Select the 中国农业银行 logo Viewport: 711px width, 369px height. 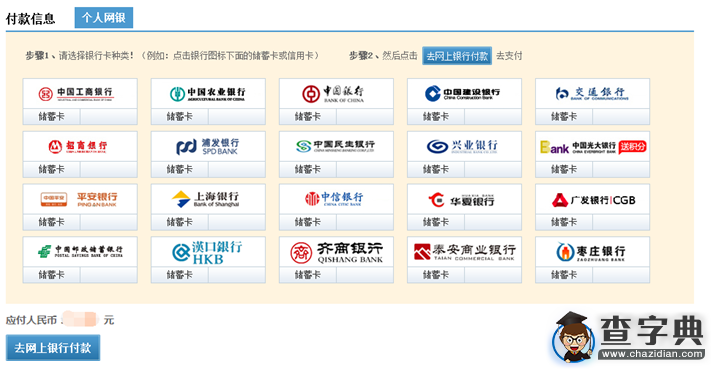click(208, 93)
